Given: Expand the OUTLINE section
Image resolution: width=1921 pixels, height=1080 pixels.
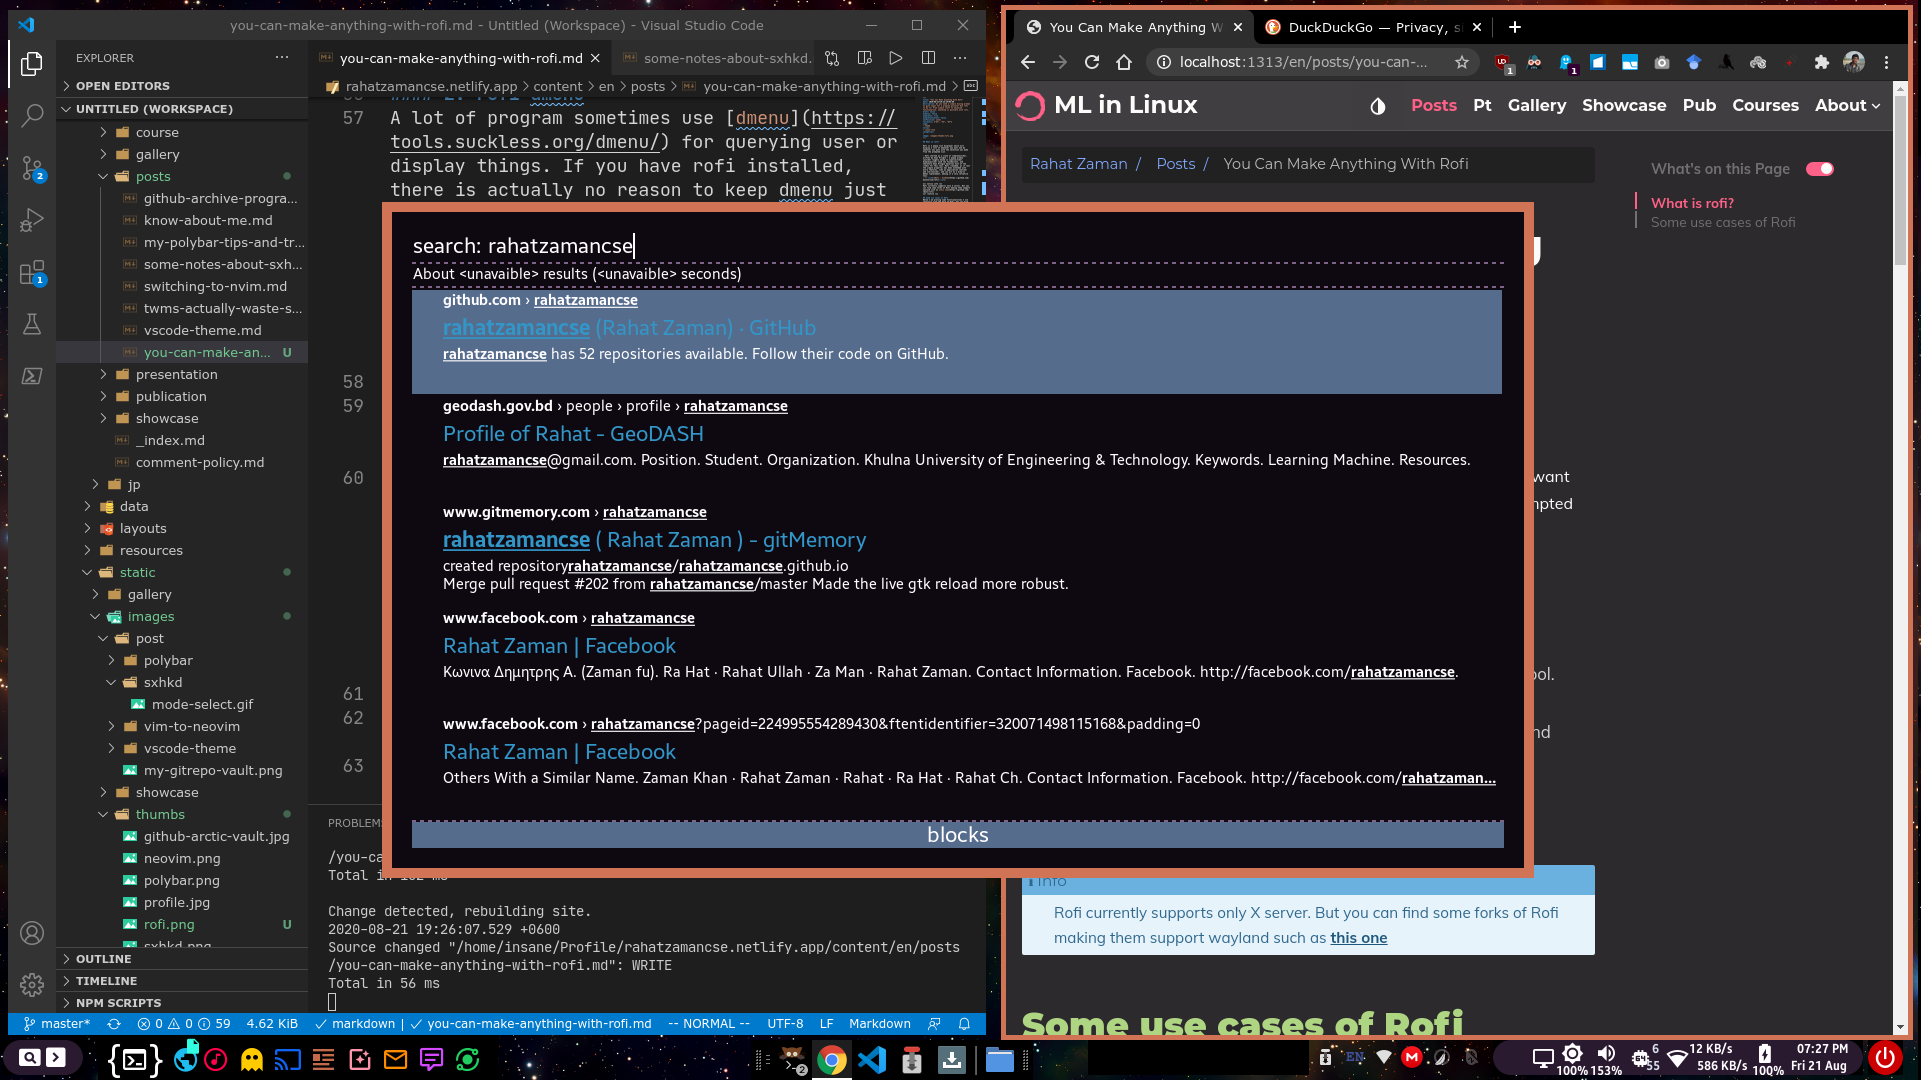Looking at the screenshot, I should [x=104, y=958].
